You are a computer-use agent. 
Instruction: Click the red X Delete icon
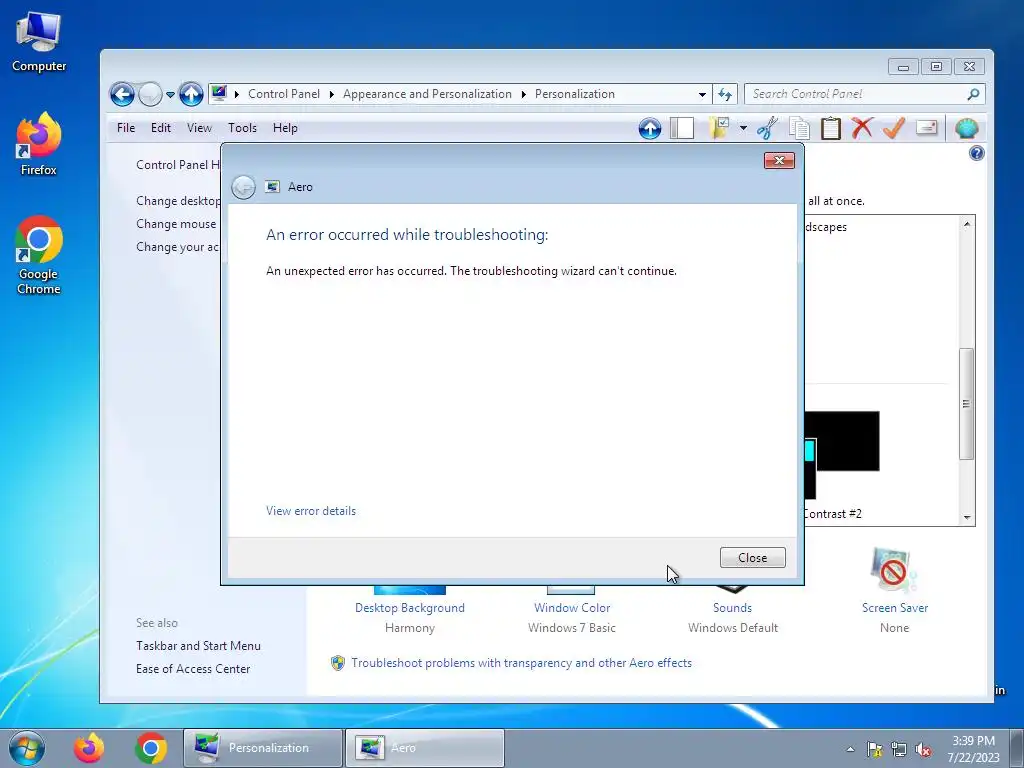pos(862,128)
